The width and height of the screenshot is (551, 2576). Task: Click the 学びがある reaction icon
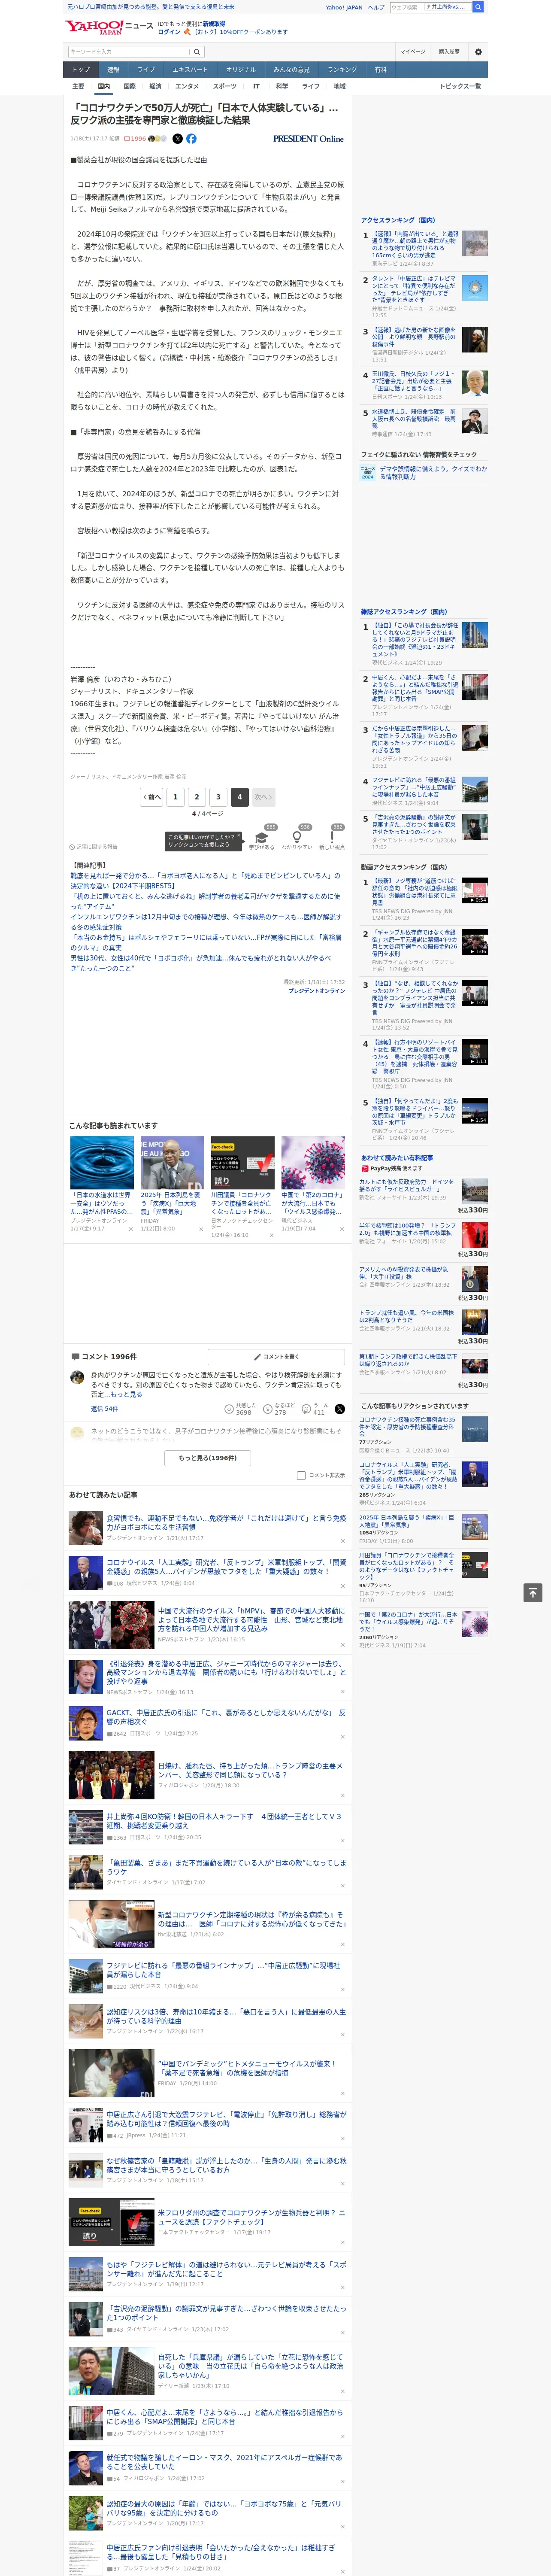pyautogui.click(x=262, y=839)
